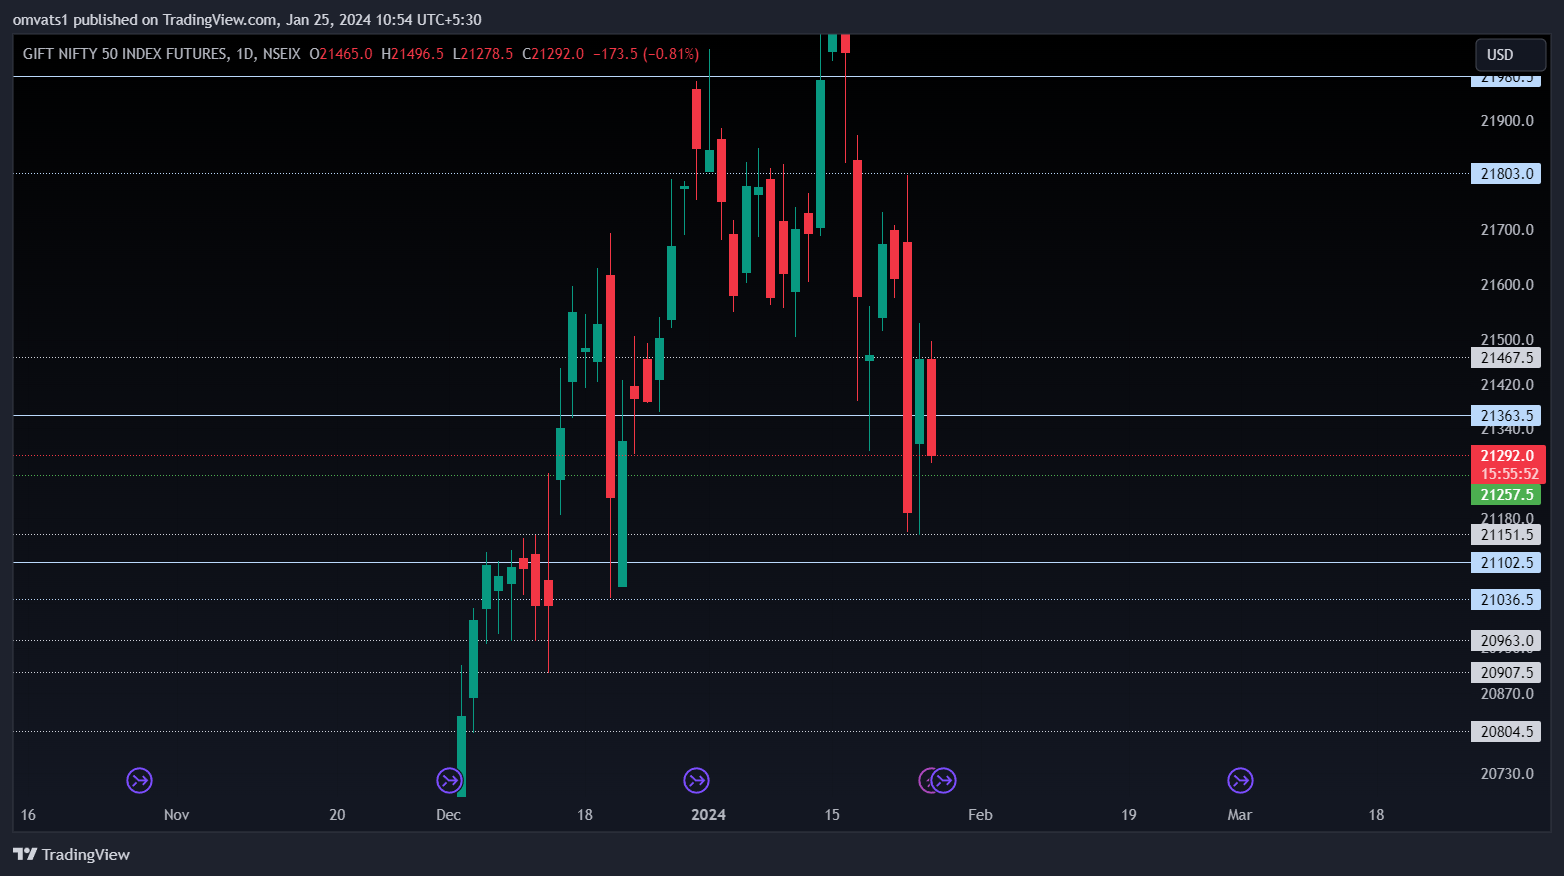Click the Feb label on the time axis
Viewport: 1564px width, 876px height.
pos(980,815)
